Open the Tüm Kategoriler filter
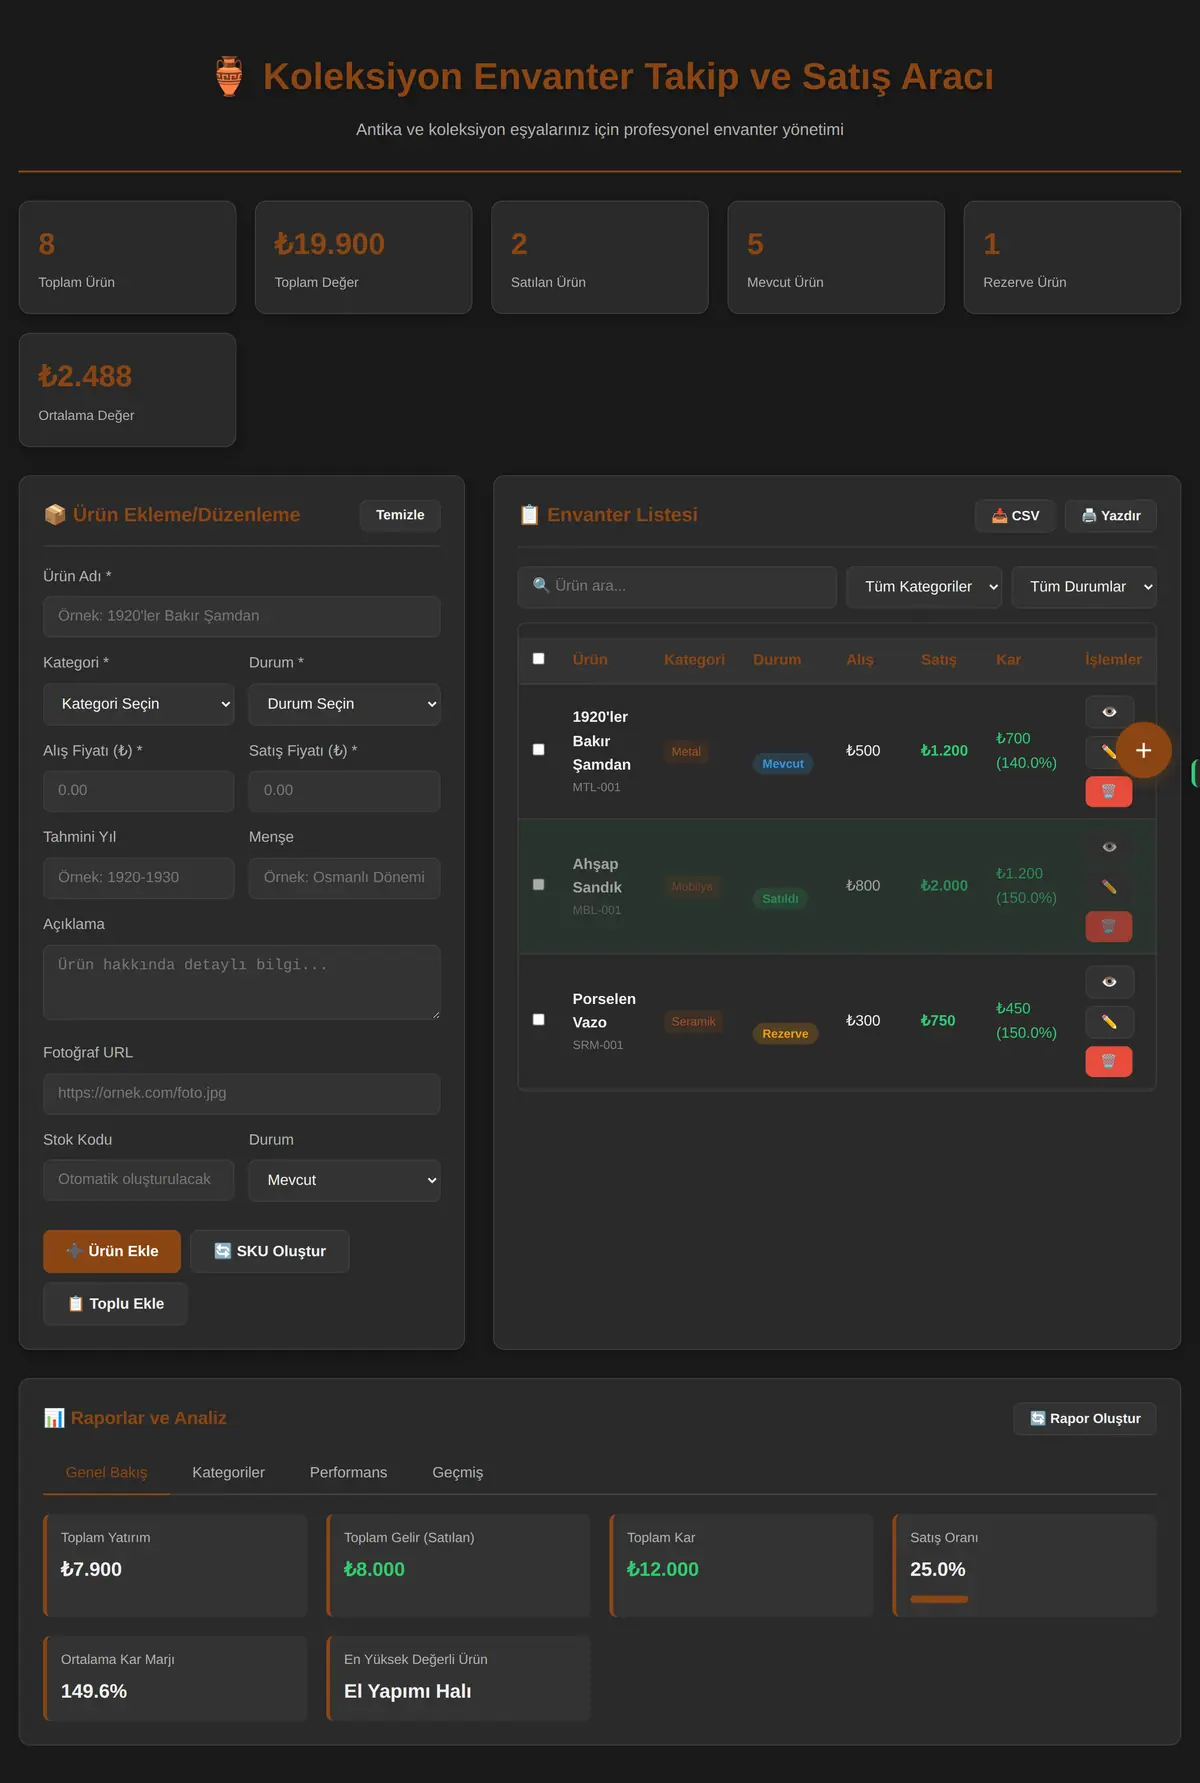Viewport: 1200px width, 1783px height. coord(925,587)
